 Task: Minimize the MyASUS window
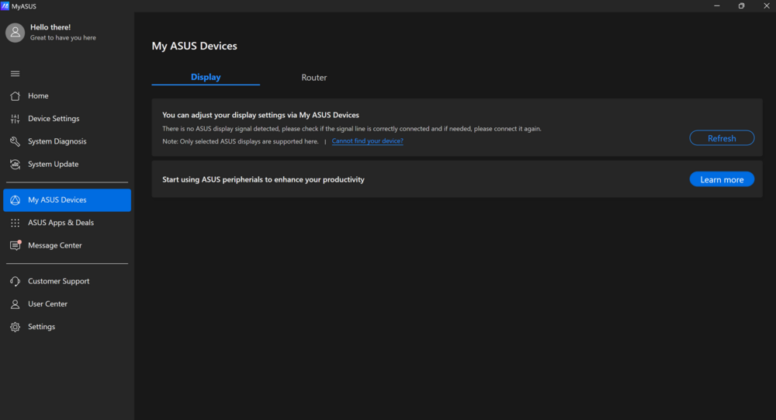click(x=717, y=6)
